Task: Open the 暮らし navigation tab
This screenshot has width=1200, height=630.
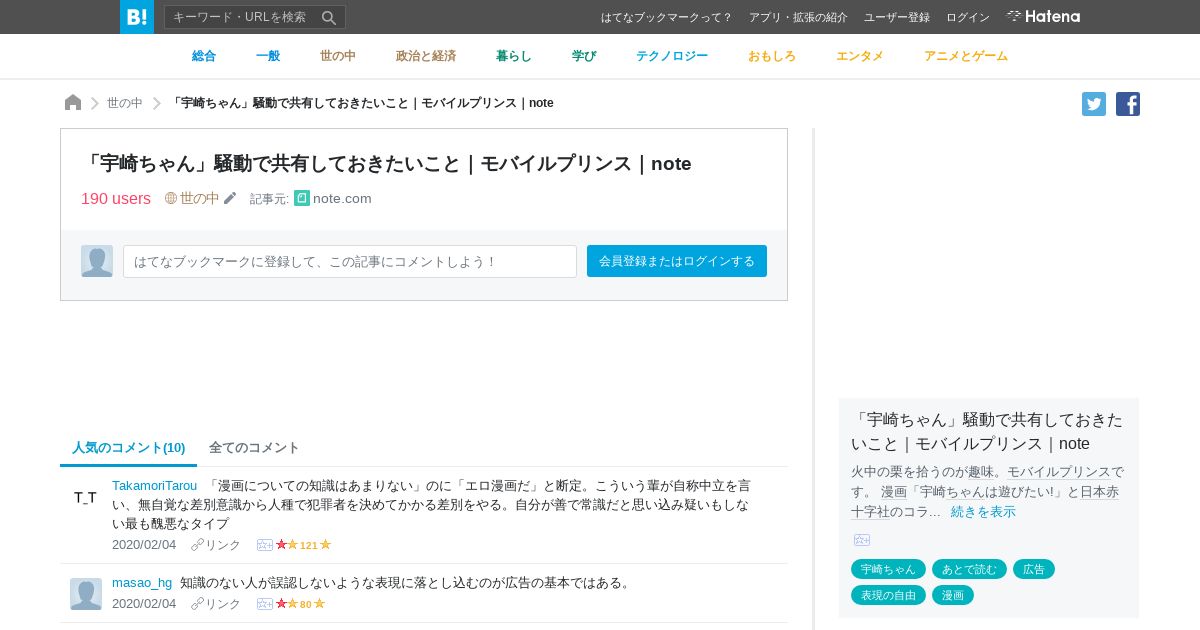Action: coord(514,56)
